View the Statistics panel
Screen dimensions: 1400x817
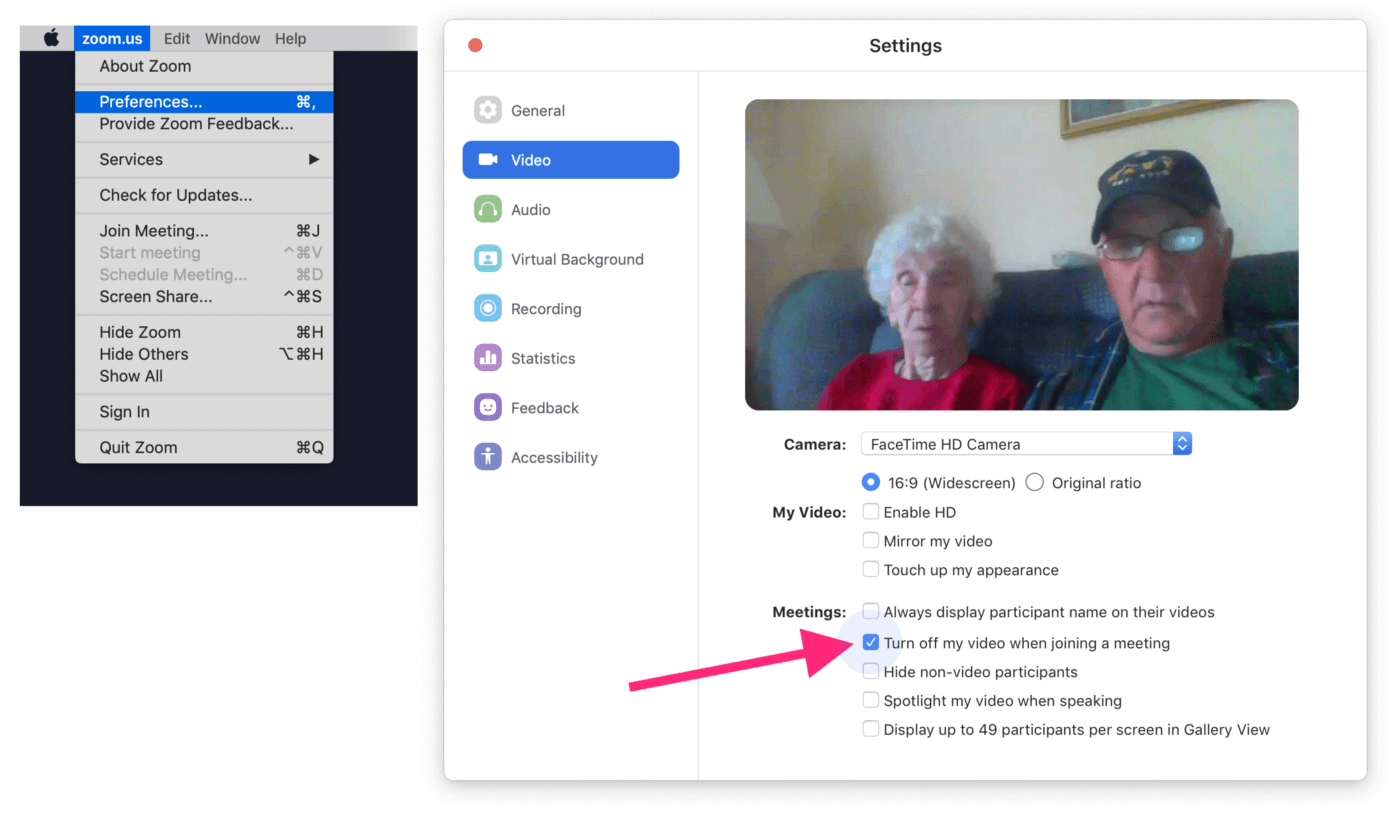point(543,357)
